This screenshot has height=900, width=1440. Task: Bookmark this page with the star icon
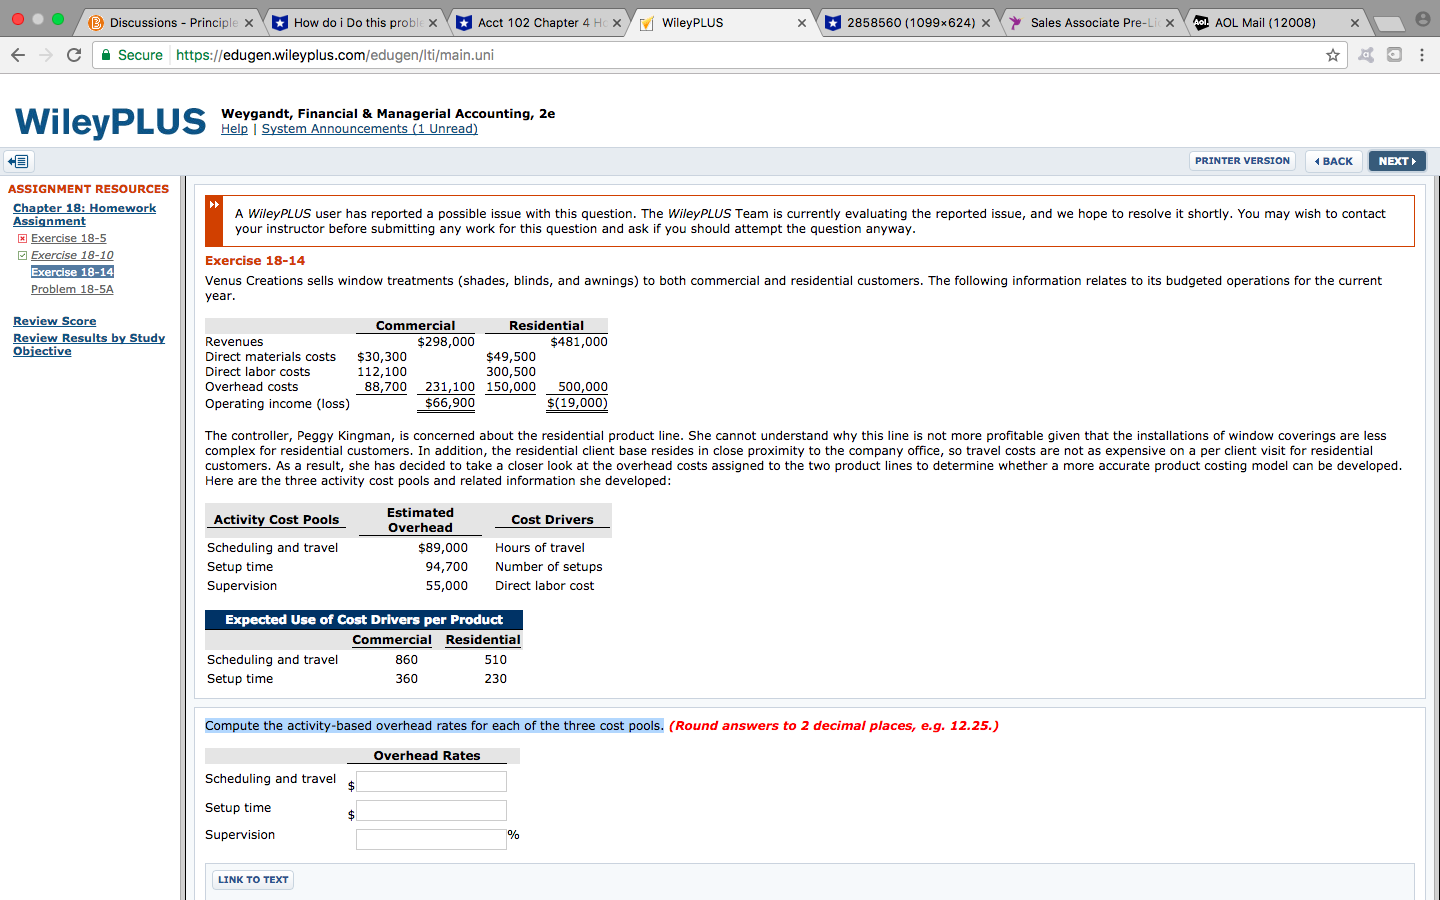[1333, 55]
